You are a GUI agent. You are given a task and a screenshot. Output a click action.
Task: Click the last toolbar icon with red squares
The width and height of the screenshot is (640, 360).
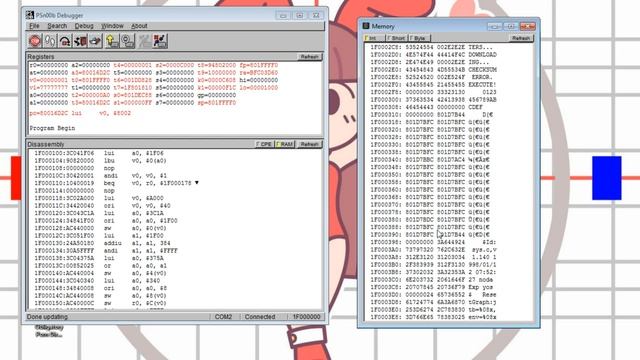click(160, 41)
